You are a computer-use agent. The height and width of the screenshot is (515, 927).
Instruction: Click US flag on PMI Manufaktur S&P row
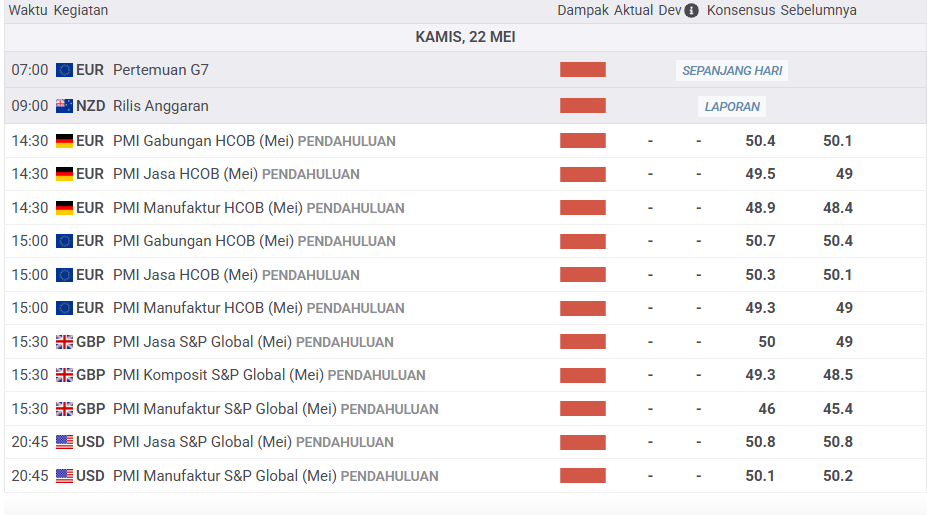click(64, 476)
